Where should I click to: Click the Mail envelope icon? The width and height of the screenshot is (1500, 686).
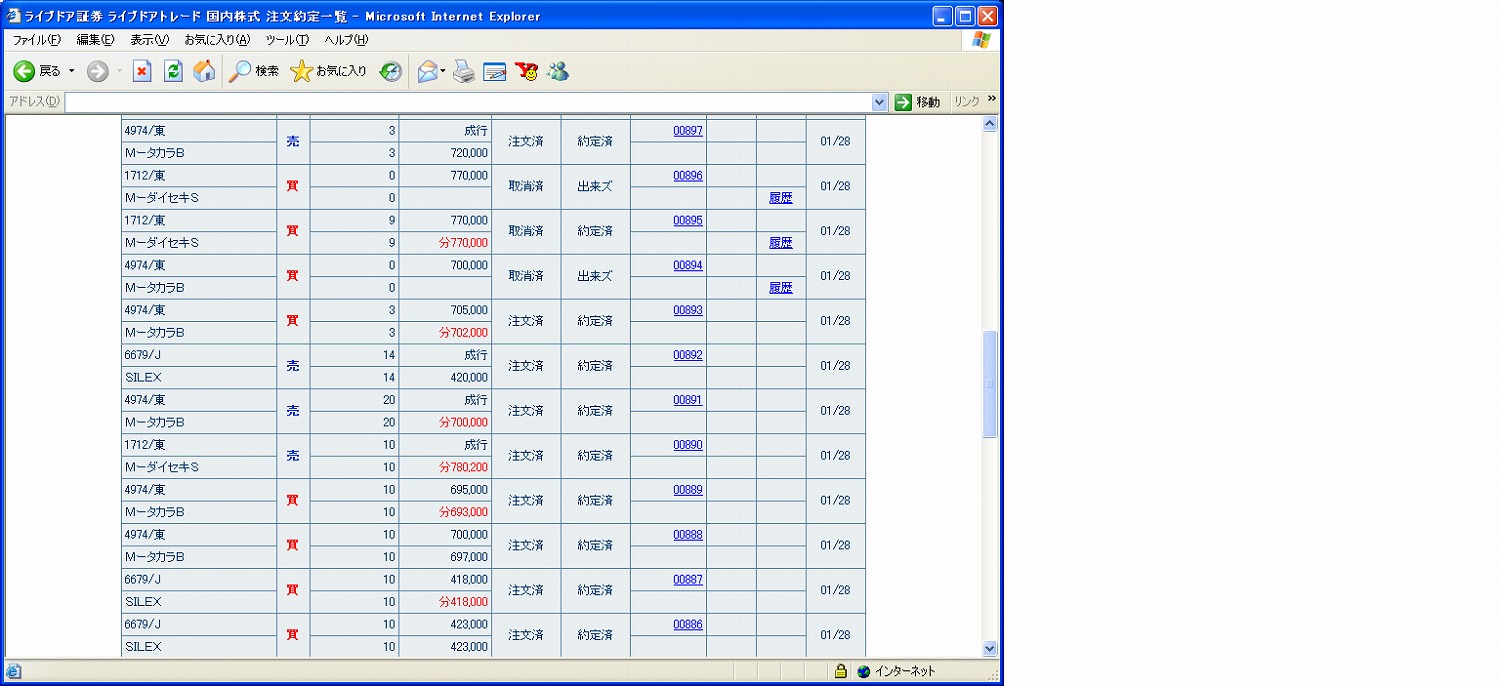point(428,71)
